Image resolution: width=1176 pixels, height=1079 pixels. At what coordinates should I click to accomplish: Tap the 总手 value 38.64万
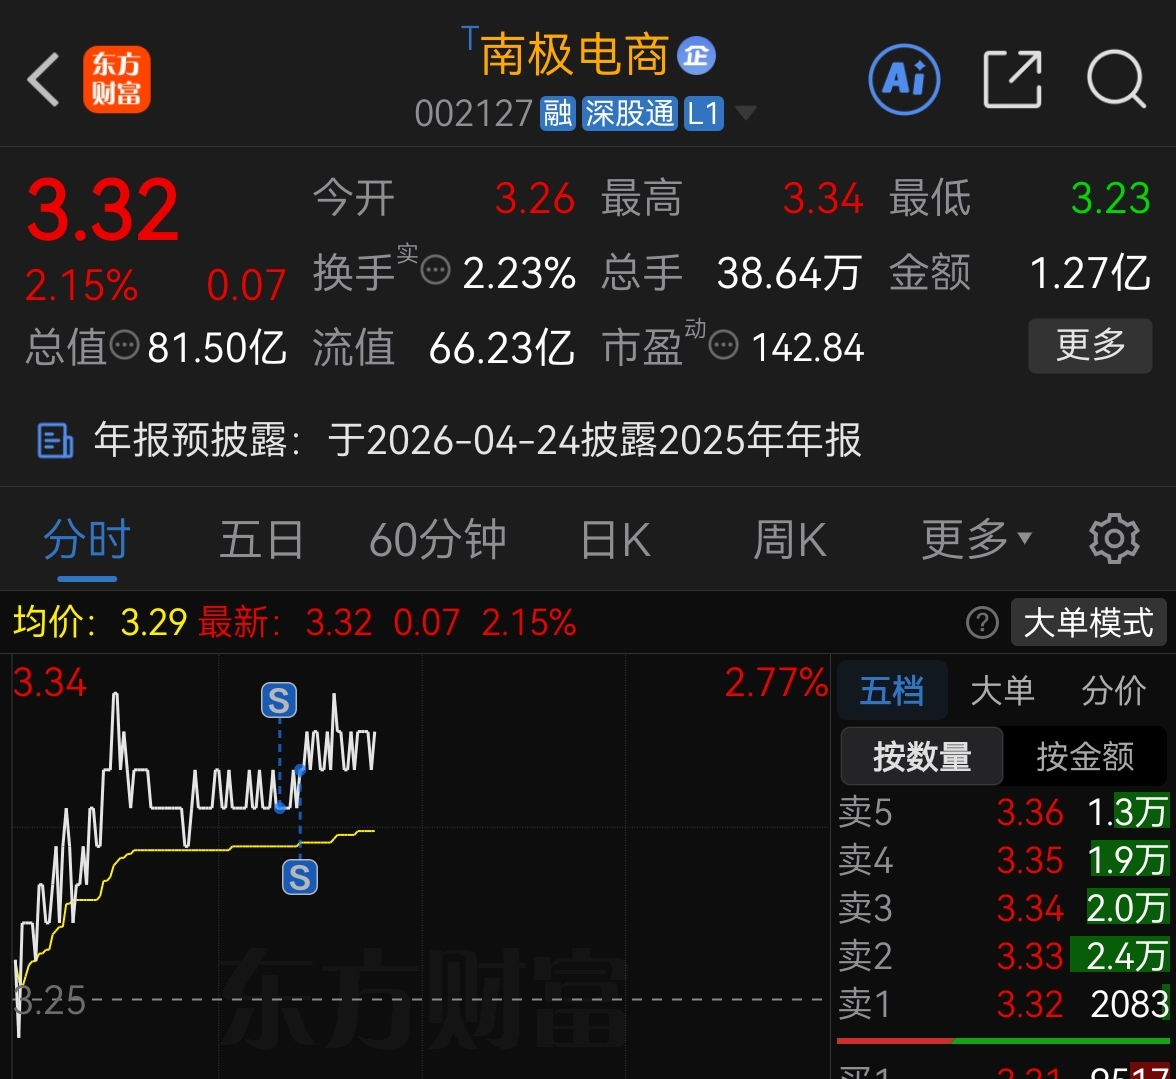tap(788, 273)
